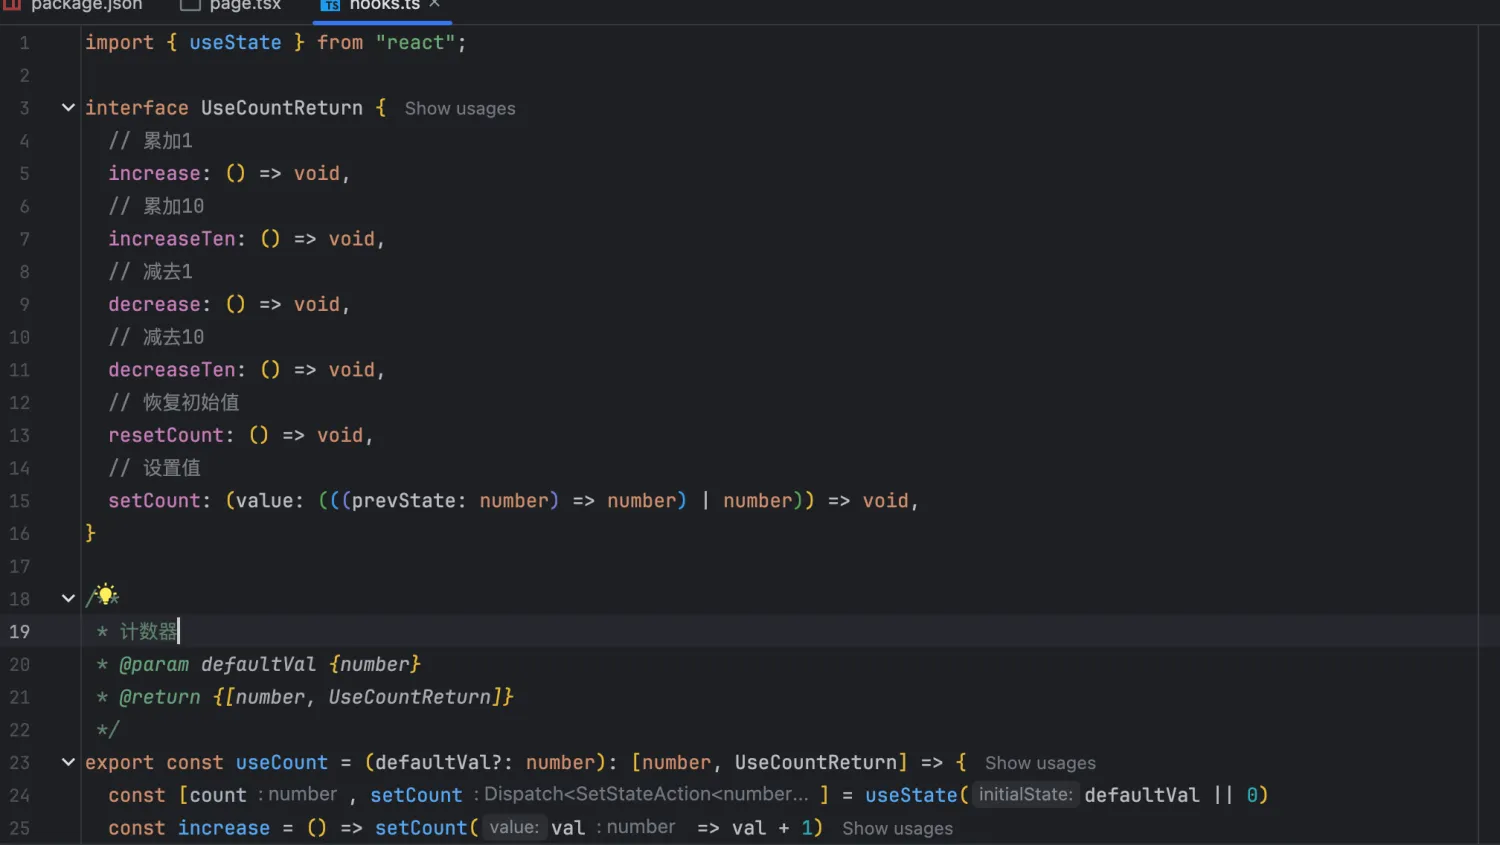Click setCount in the interface on line 15
1500x845 pixels.
tap(154, 501)
